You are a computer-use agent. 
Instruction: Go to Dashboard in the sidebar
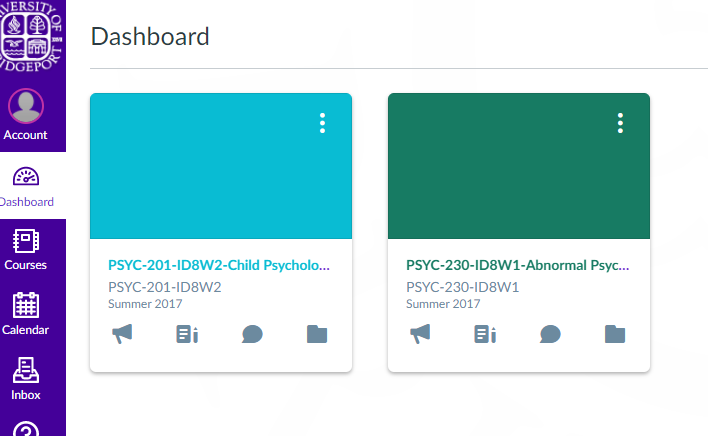pyautogui.click(x=26, y=185)
